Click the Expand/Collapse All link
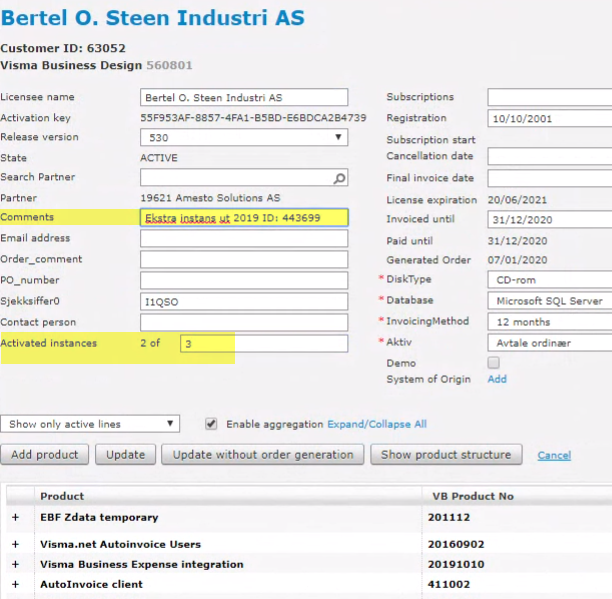 tap(377, 424)
